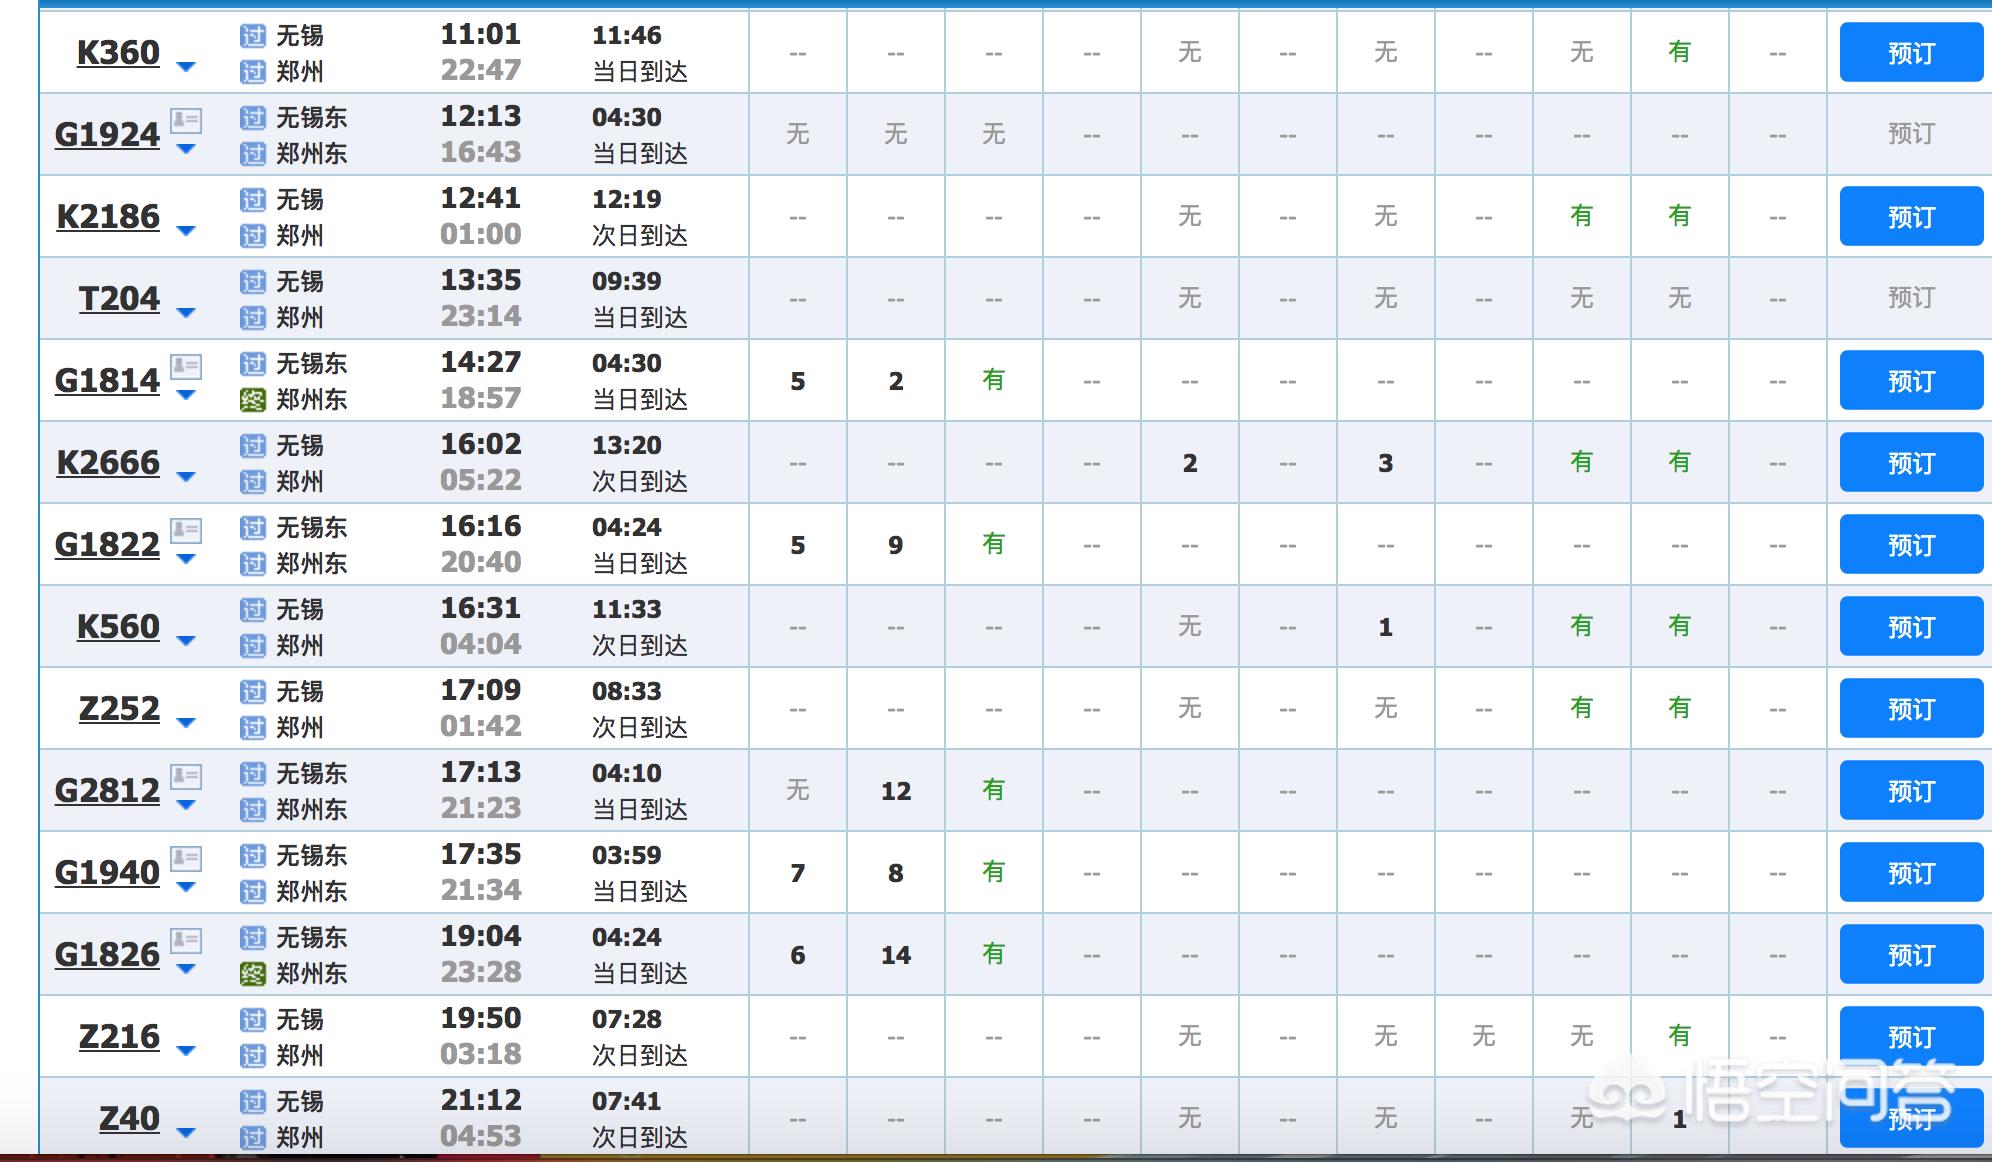Click the green terminus icon before 郑州东 in G1826 row

coord(253,974)
